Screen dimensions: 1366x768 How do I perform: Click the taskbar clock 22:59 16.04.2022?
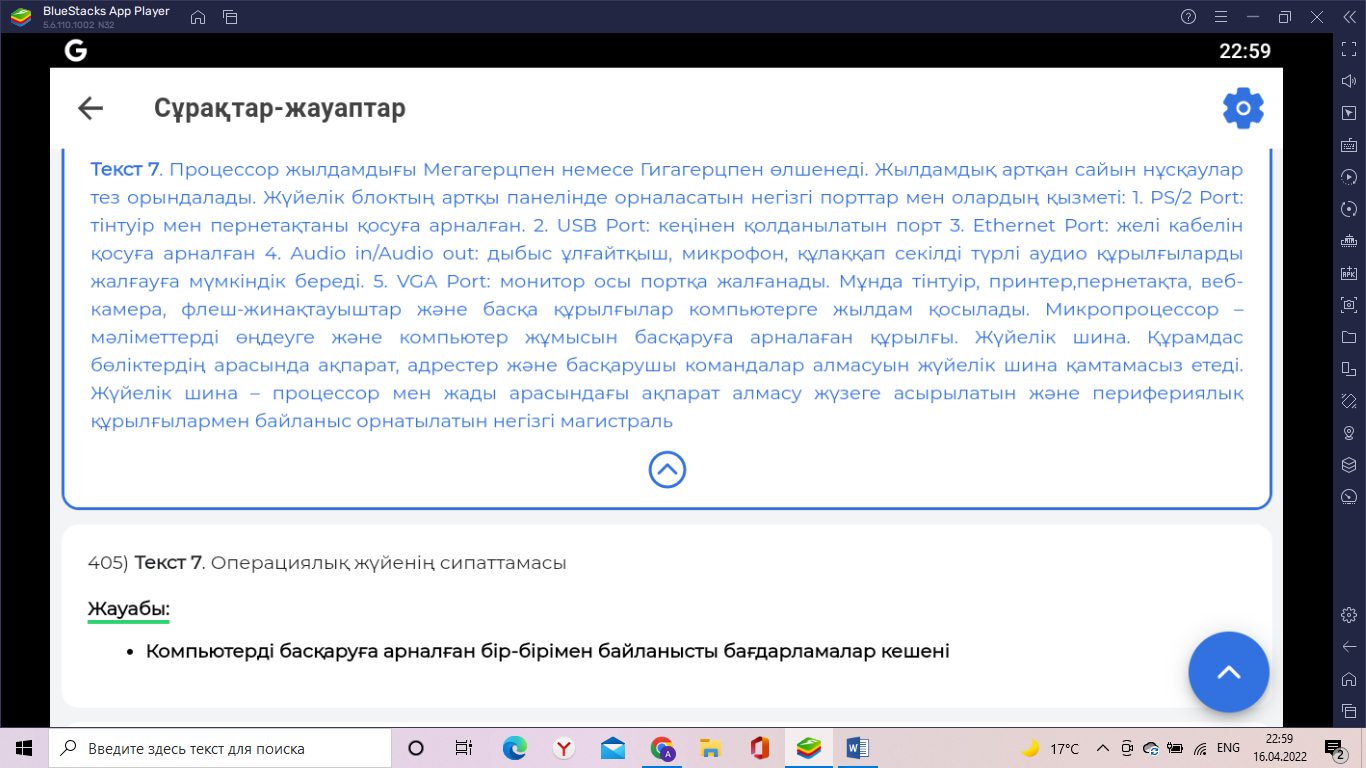click(1279, 748)
